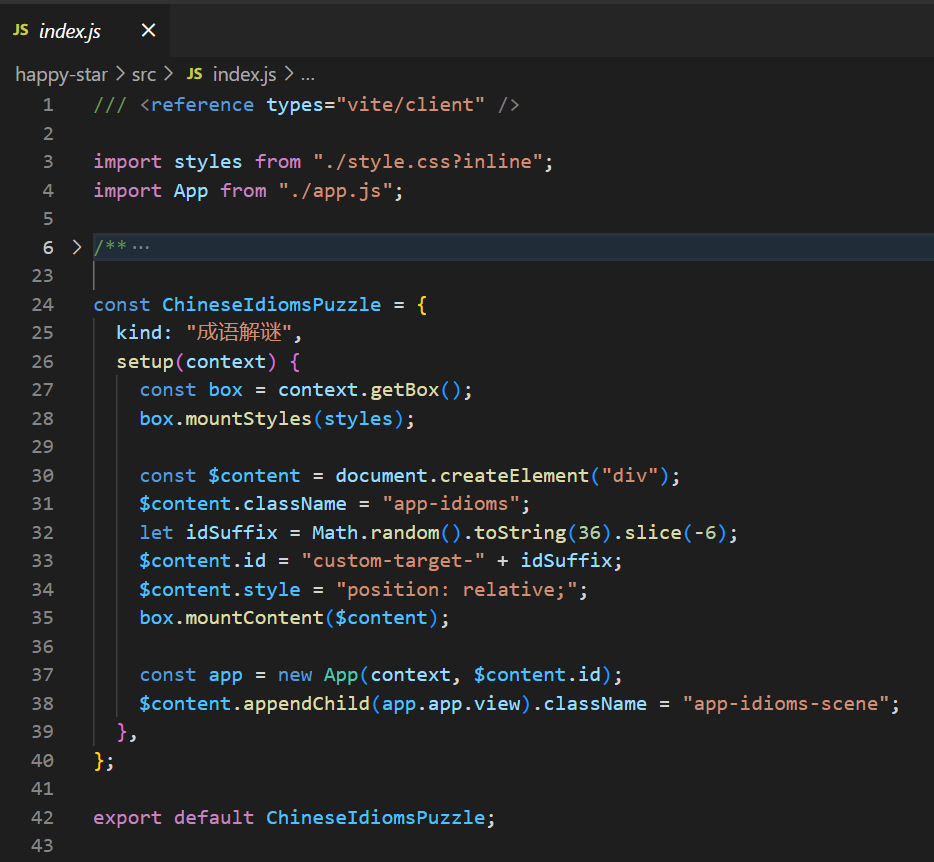The width and height of the screenshot is (934, 862).
Task: Click "./style.css?inline" import path
Action: click(x=428, y=161)
